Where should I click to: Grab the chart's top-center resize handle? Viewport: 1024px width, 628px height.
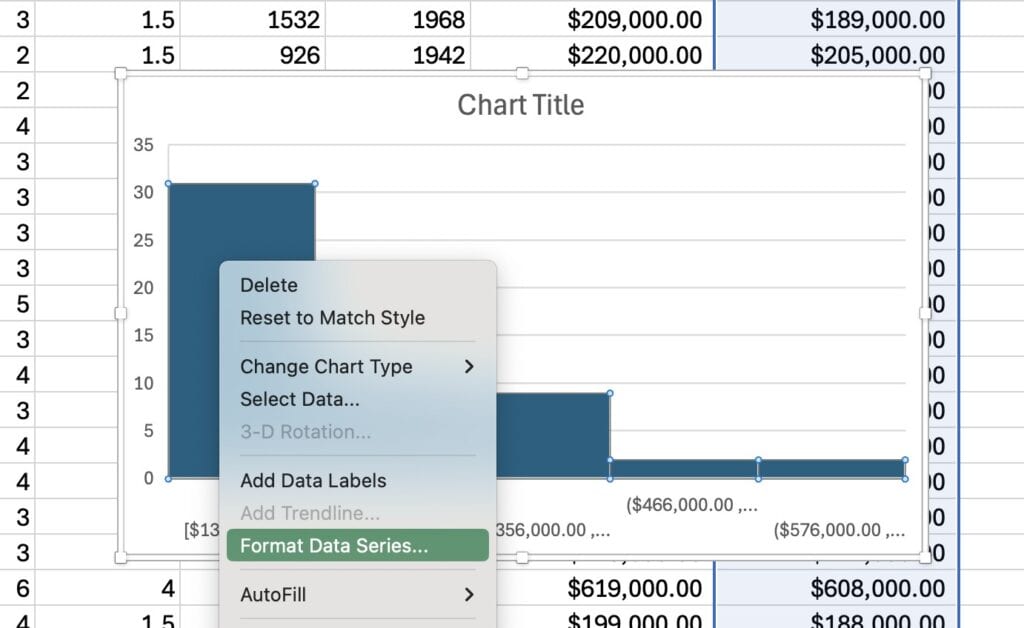(x=522, y=73)
